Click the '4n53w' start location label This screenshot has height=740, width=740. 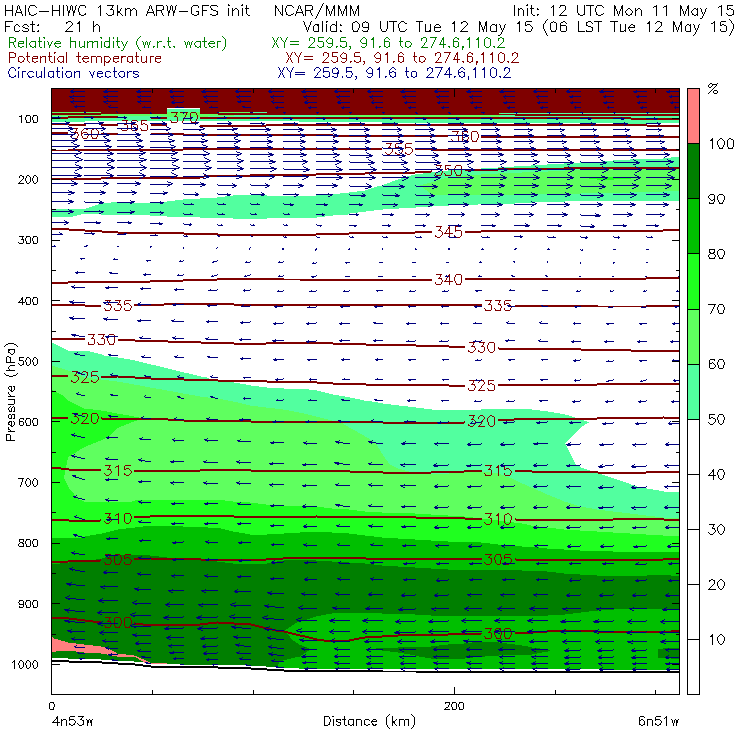[73, 722]
